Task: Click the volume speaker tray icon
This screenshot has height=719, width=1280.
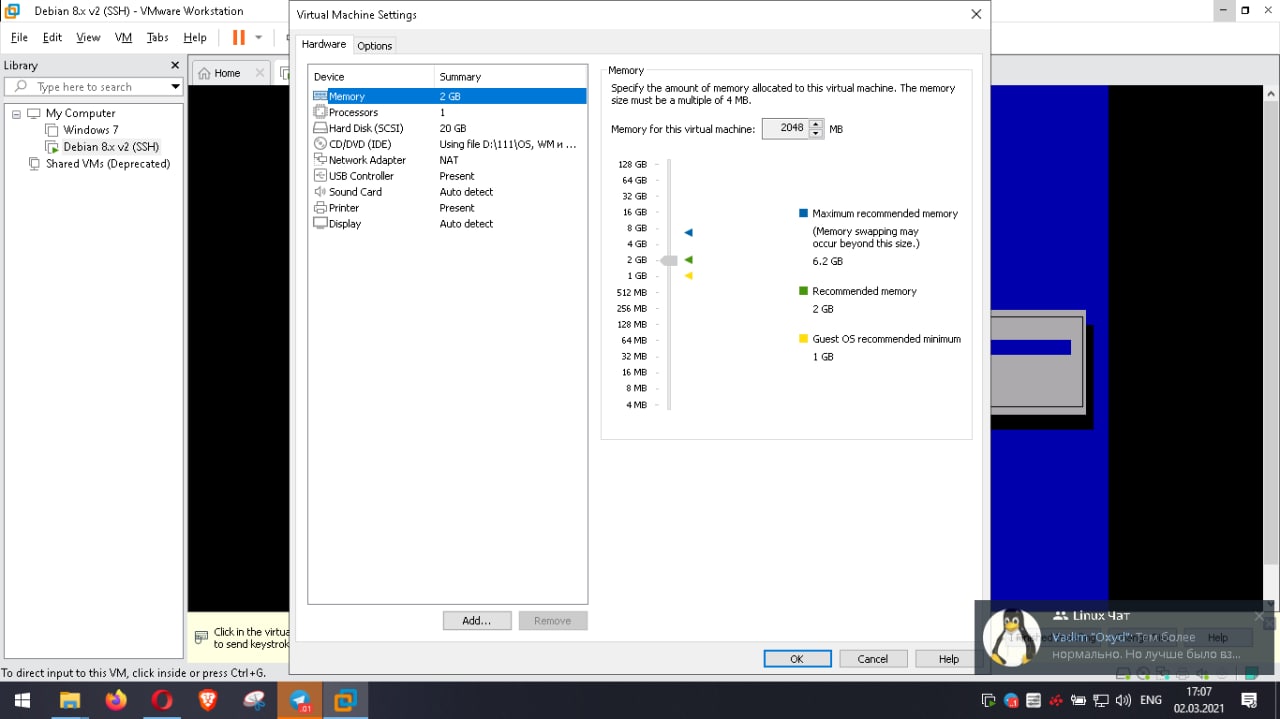Action: (1123, 701)
